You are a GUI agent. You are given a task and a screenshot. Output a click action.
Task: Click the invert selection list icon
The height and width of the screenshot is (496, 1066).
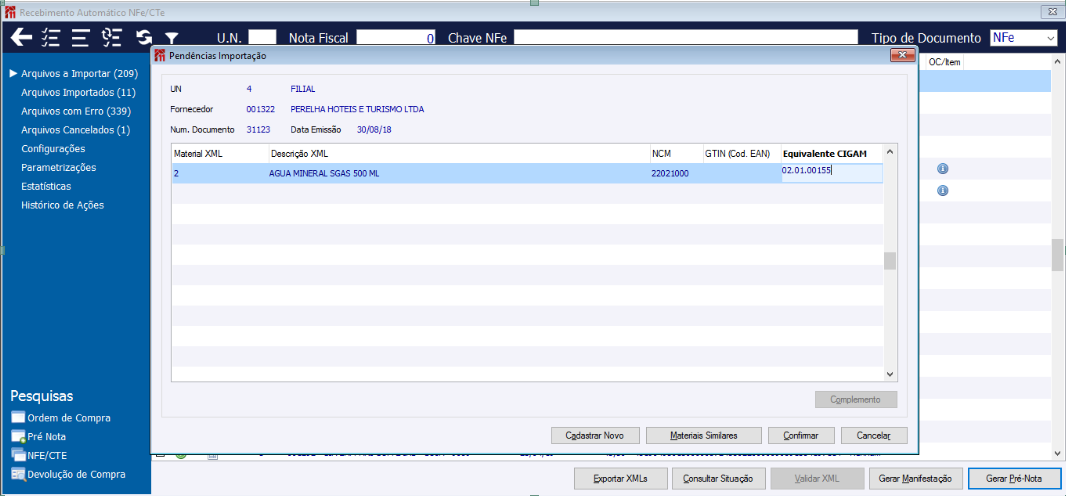(111, 37)
